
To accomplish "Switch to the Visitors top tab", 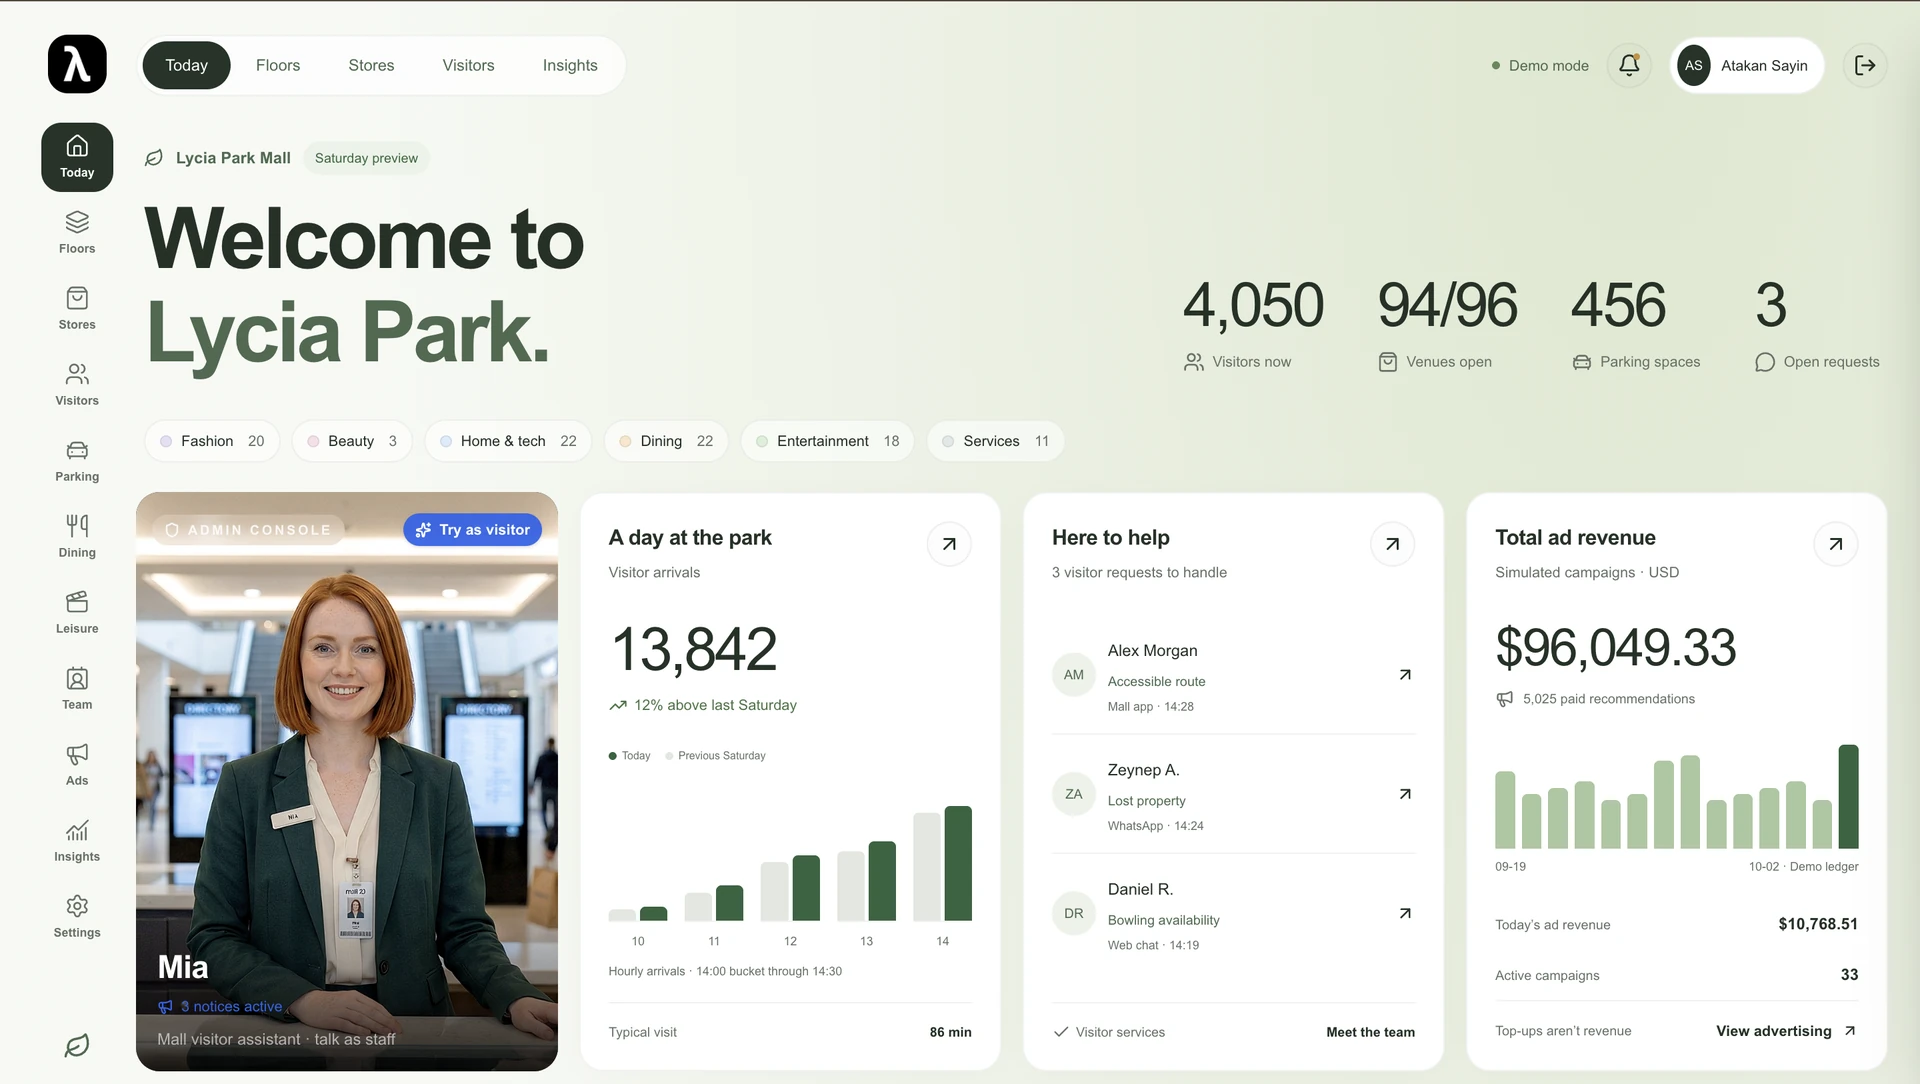I will pos(468,65).
